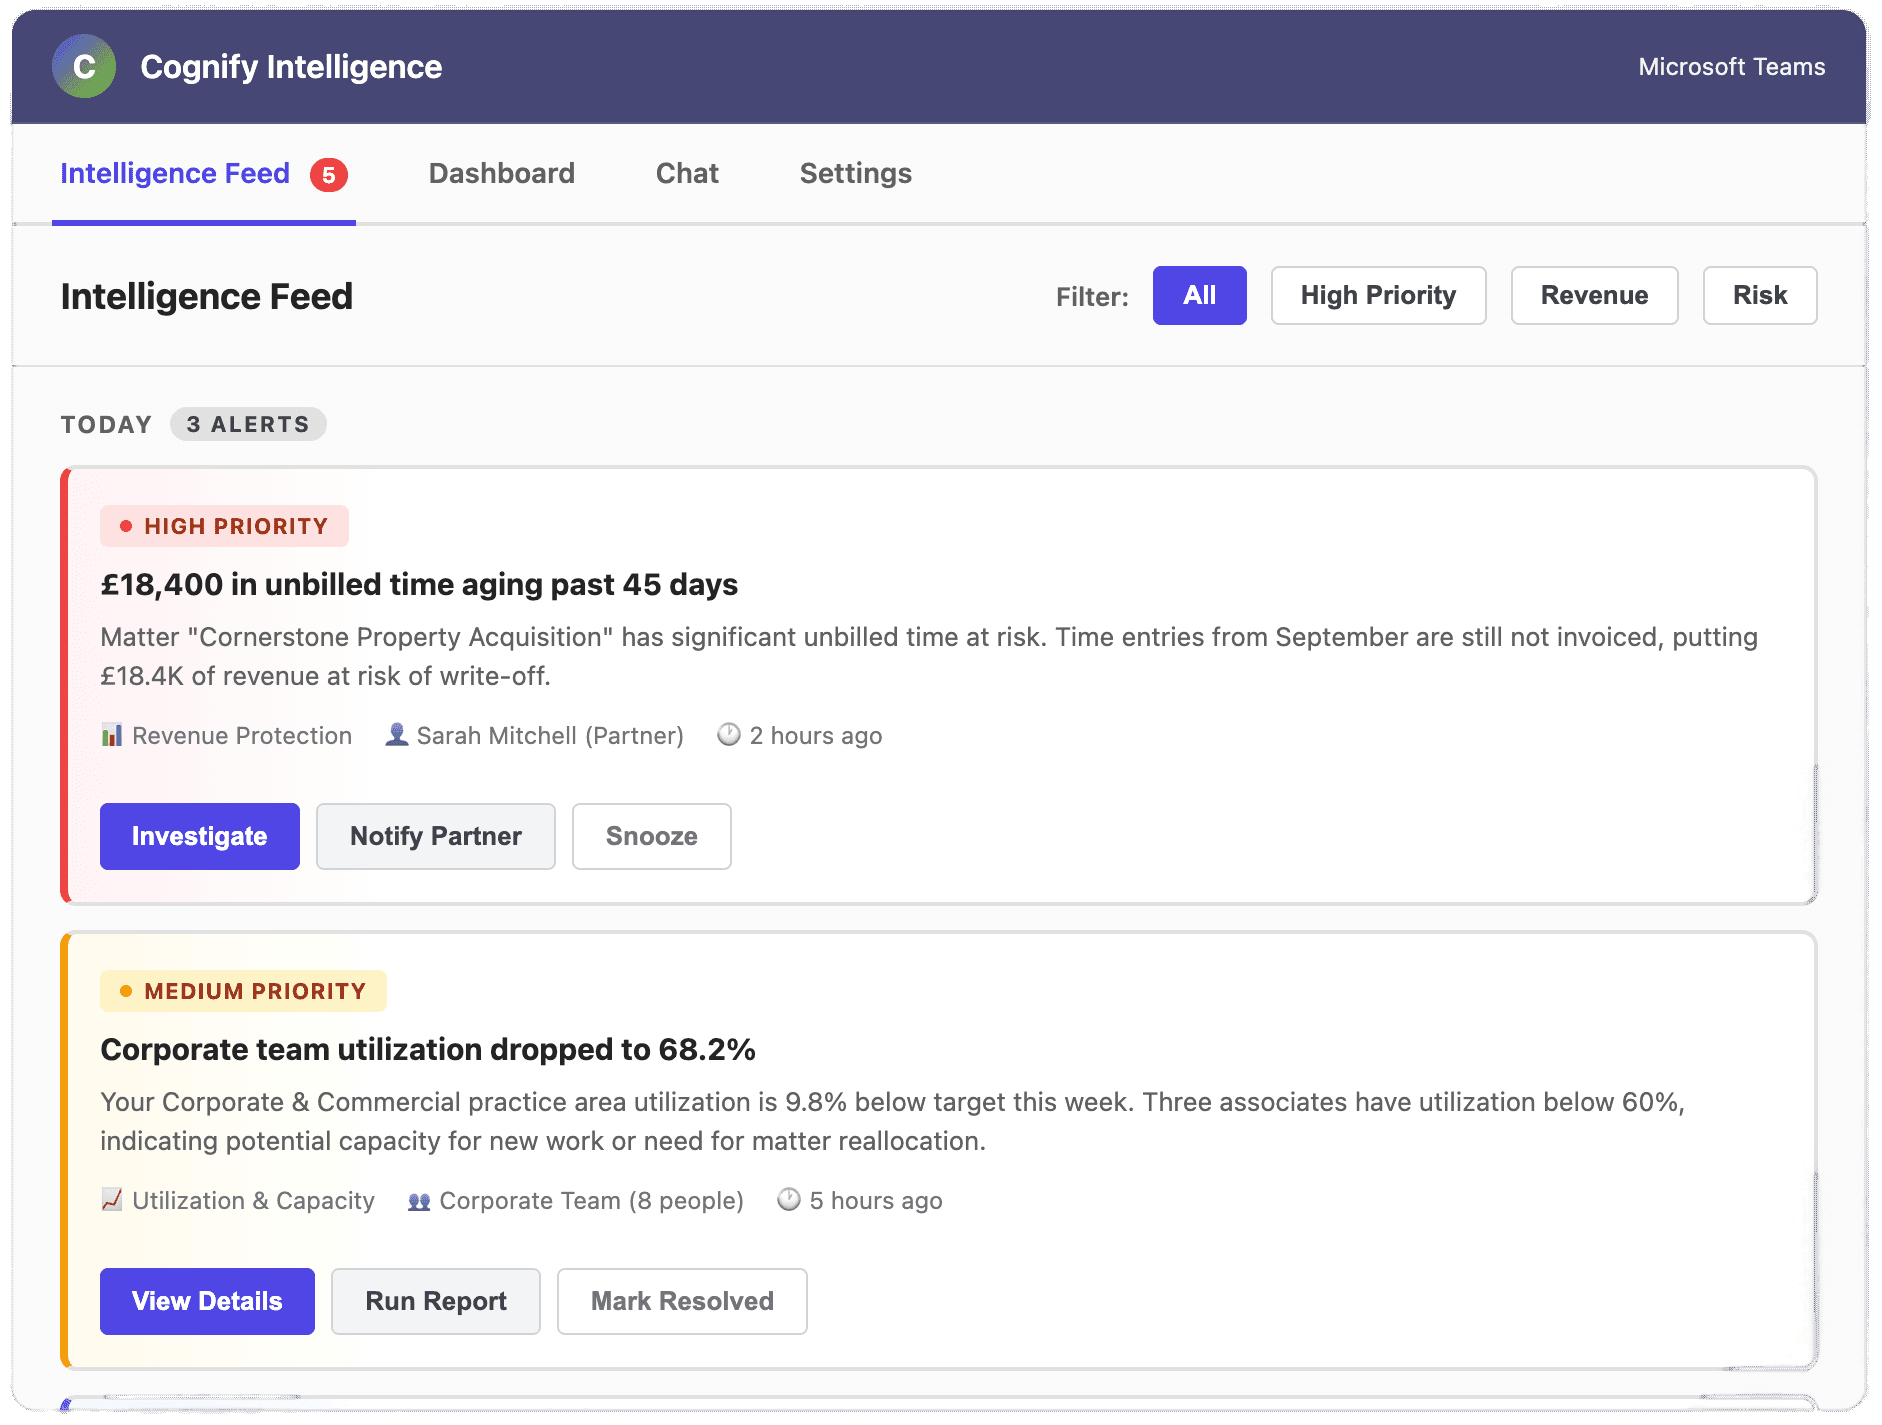The height and width of the screenshot is (1425, 1882).
Task: Select the Utilization & Capacity chart icon
Action: click(112, 1200)
